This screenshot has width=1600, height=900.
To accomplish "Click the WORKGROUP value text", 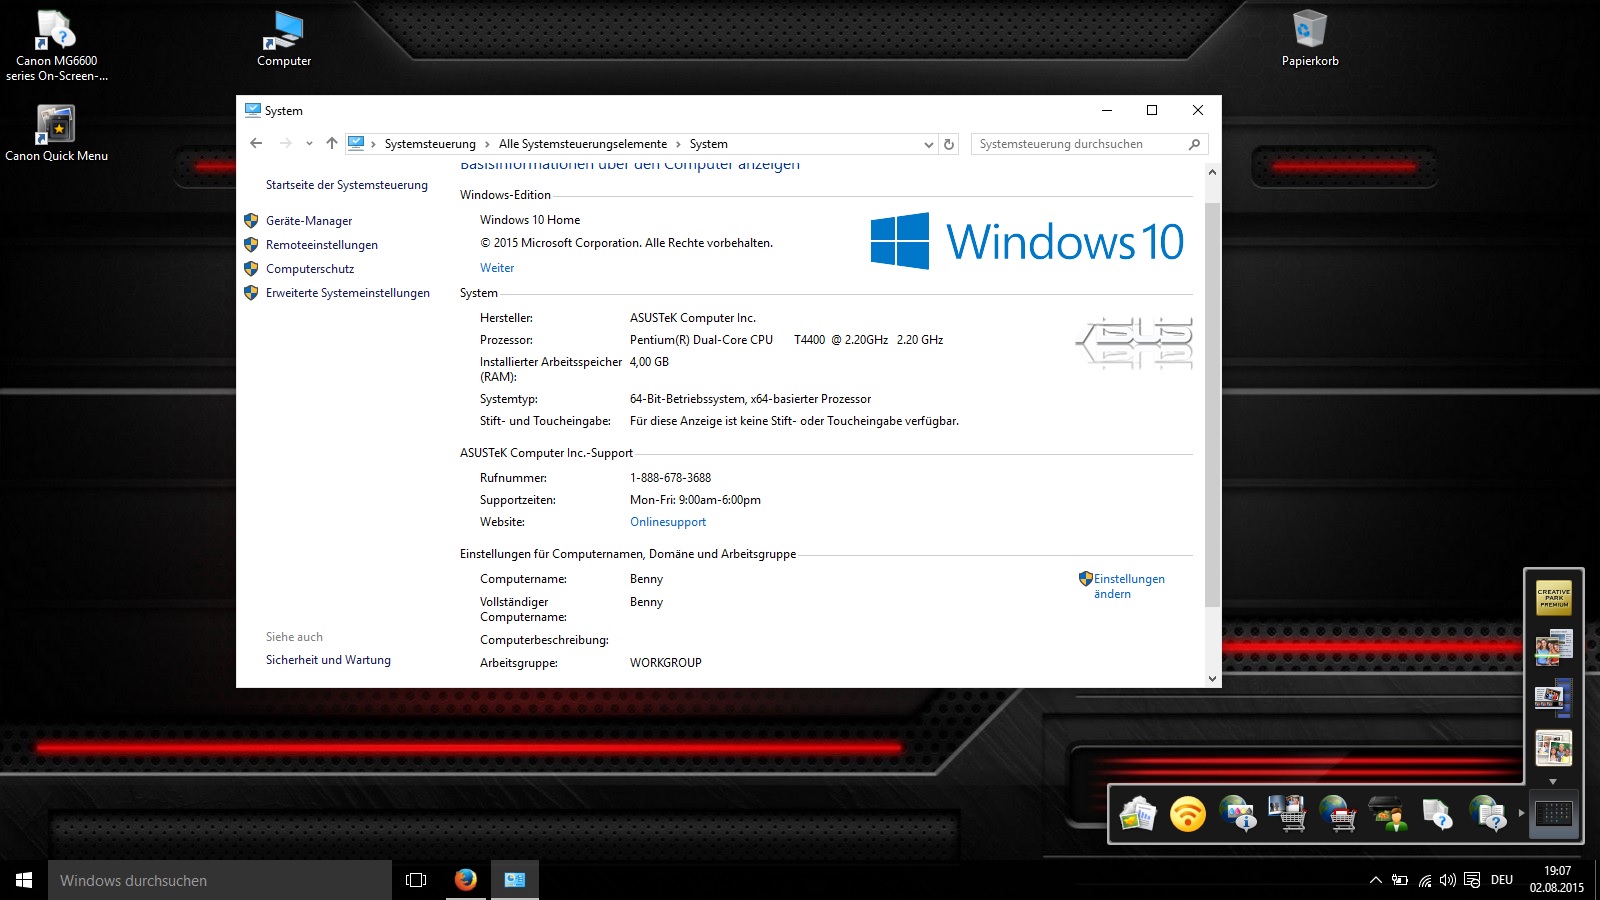I will coord(666,663).
